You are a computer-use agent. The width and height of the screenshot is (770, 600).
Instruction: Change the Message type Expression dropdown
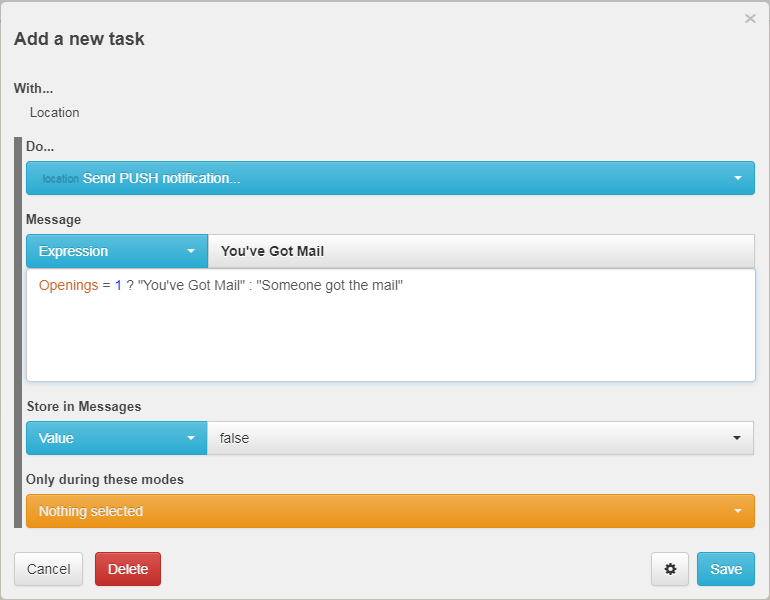(117, 251)
